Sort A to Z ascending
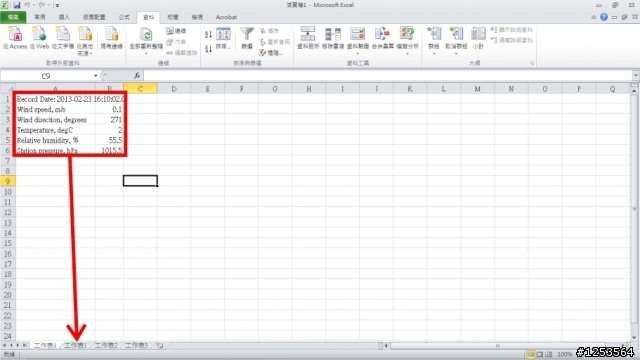 click(x=208, y=35)
